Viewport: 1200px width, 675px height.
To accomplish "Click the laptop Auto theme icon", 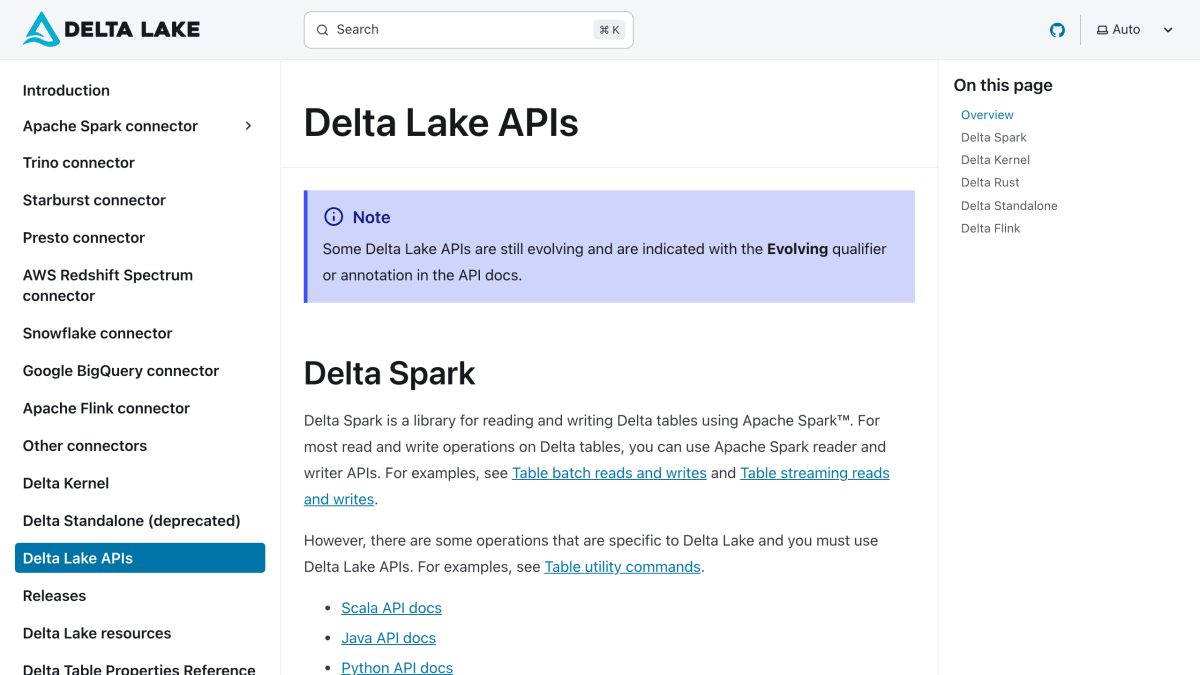I will coord(1102,30).
